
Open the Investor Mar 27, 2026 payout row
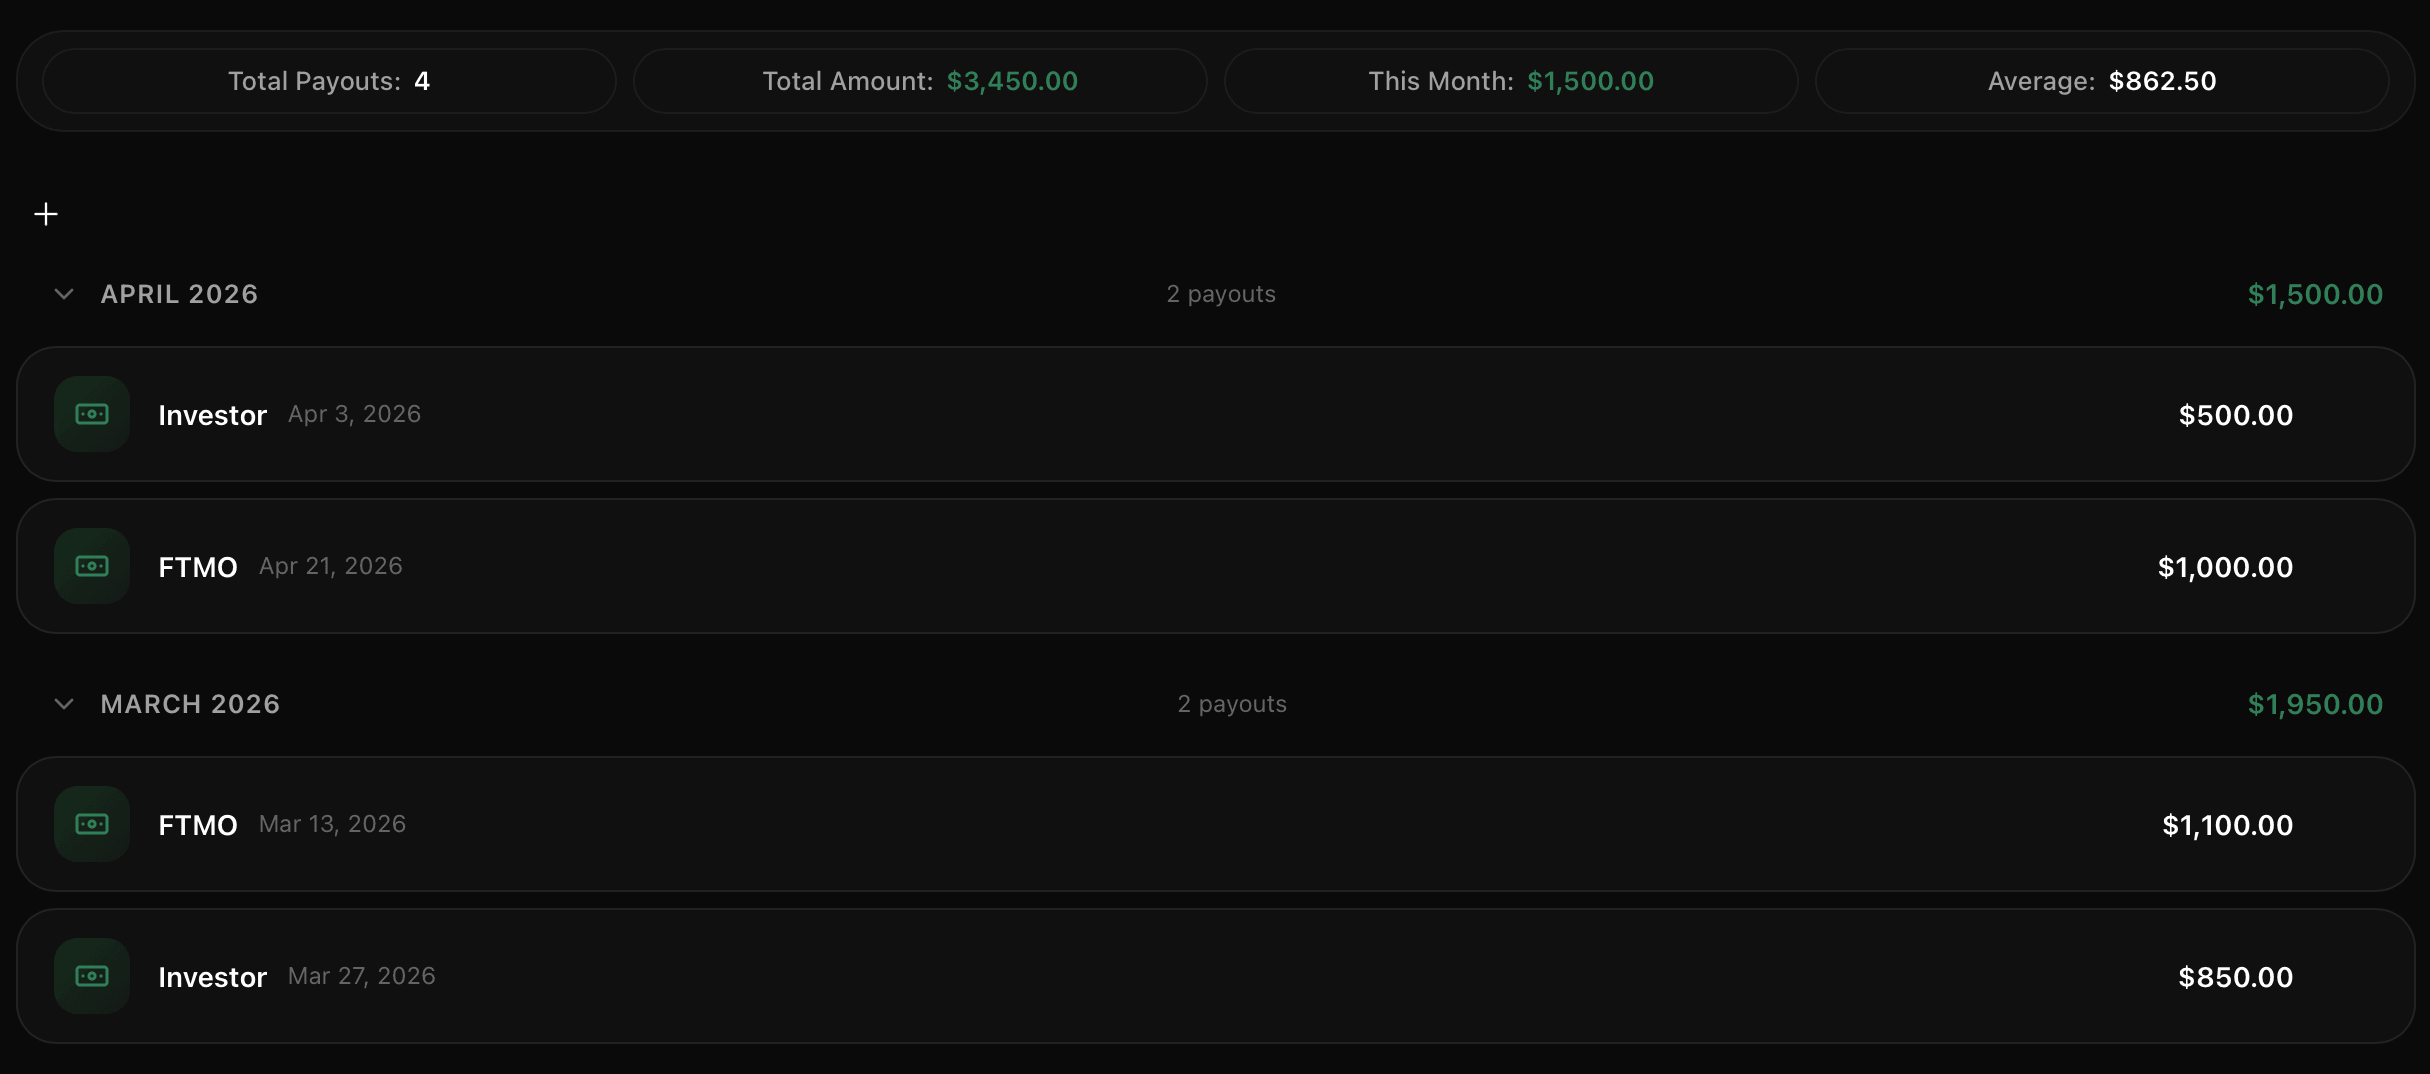1215,976
